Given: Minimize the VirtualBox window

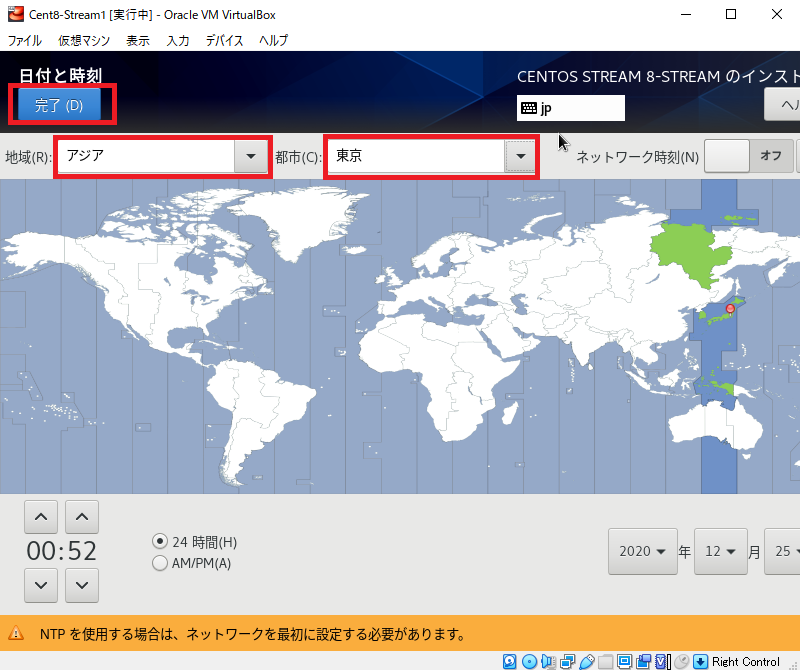Looking at the screenshot, I should tap(686, 14).
